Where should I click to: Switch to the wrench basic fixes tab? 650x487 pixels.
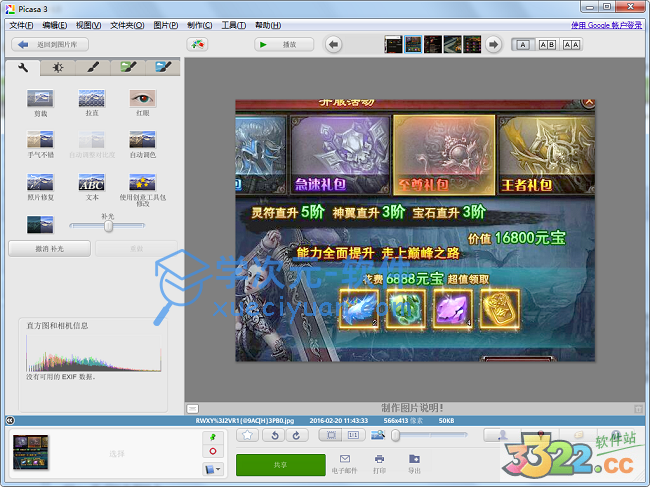click(23, 68)
